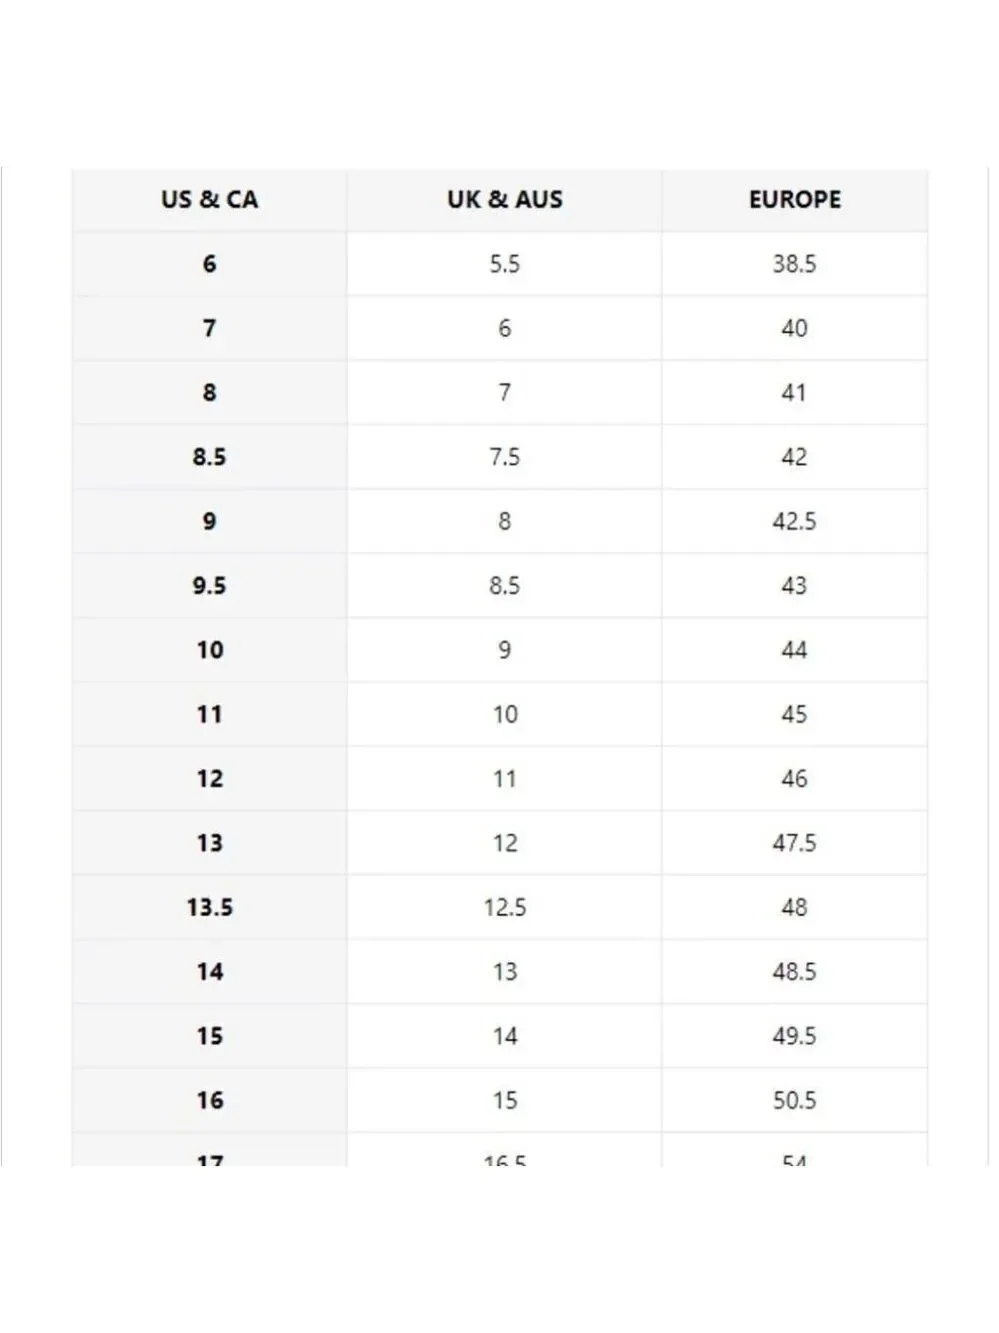Select the Europe 38.5 cell
999x1333 pixels.
coord(794,264)
